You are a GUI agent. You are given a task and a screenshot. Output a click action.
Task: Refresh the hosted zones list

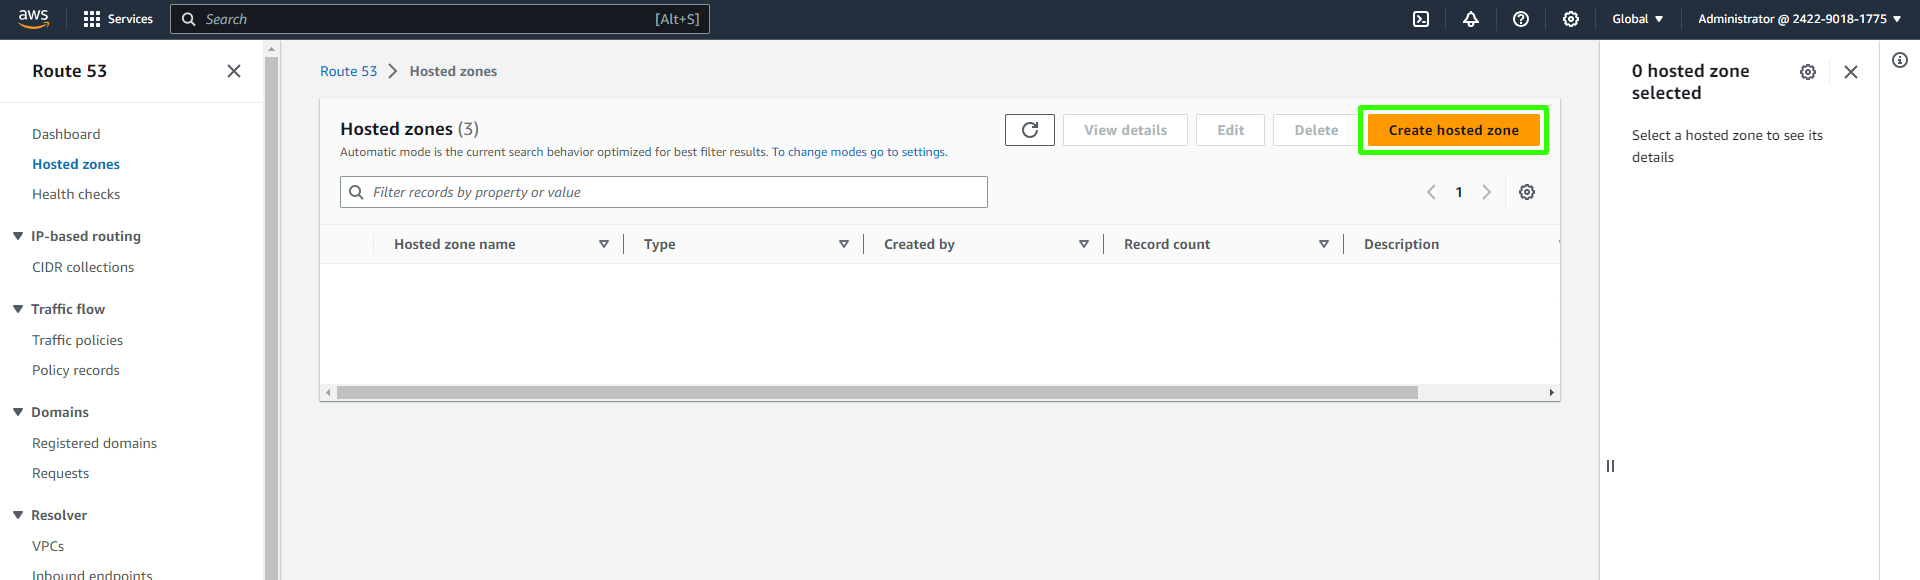(1030, 130)
